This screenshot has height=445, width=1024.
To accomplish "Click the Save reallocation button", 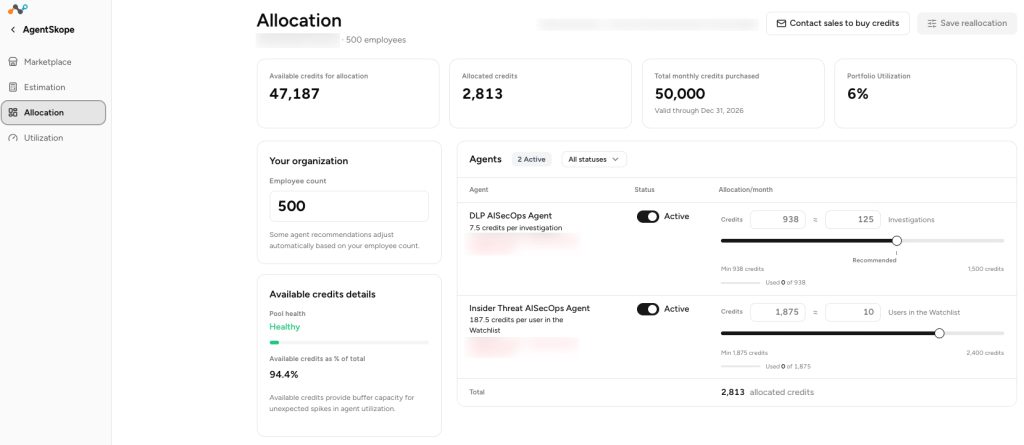I will (x=967, y=23).
